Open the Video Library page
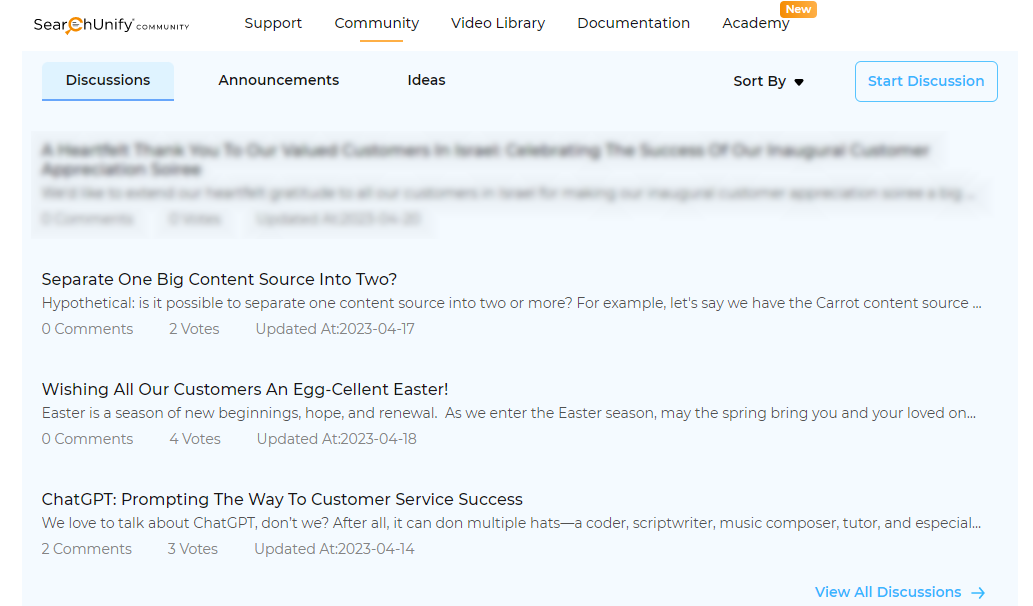The height and width of the screenshot is (606, 1033). coord(498,23)
